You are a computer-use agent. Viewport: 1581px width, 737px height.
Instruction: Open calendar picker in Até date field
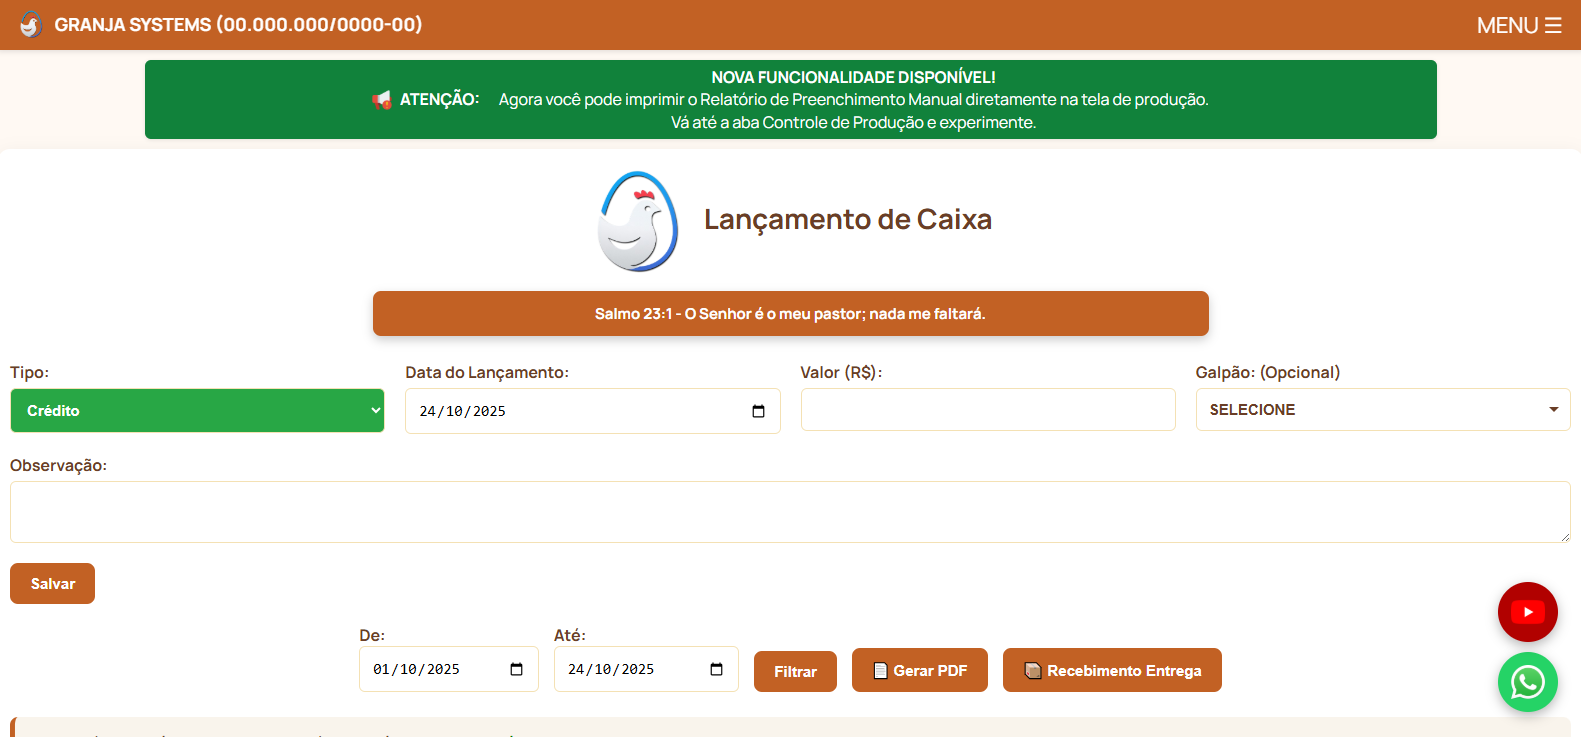[716, 669]
